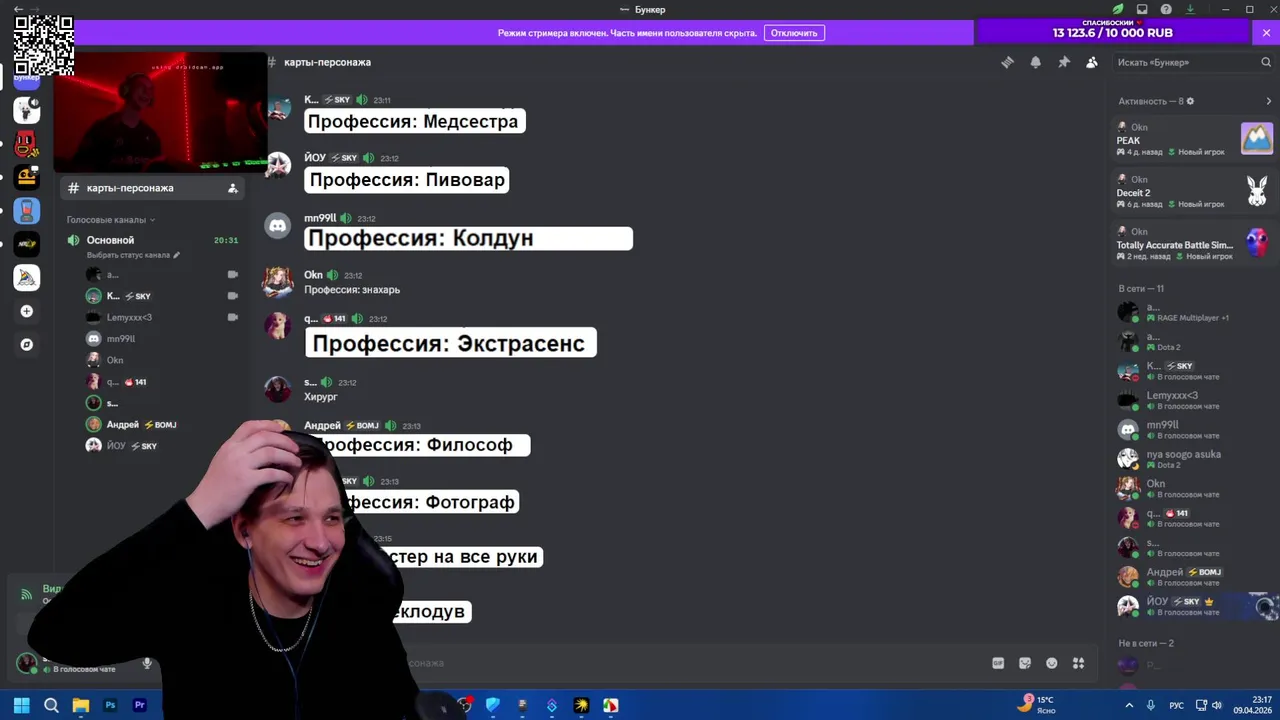Collapse Голосовые каналы category
Screen dimensions: 1280x720
pyautogui.click(x=110, y=219)
